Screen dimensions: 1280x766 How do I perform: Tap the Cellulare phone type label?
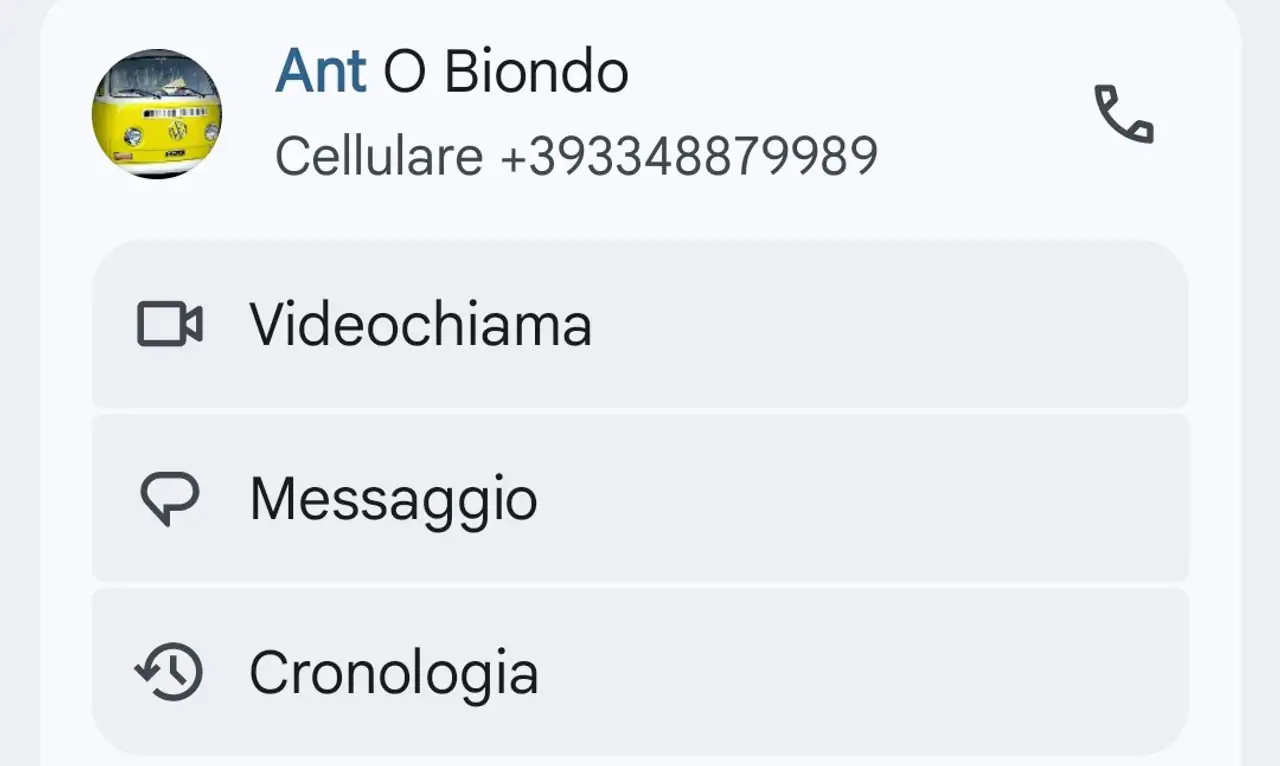(x=379, y=156)
